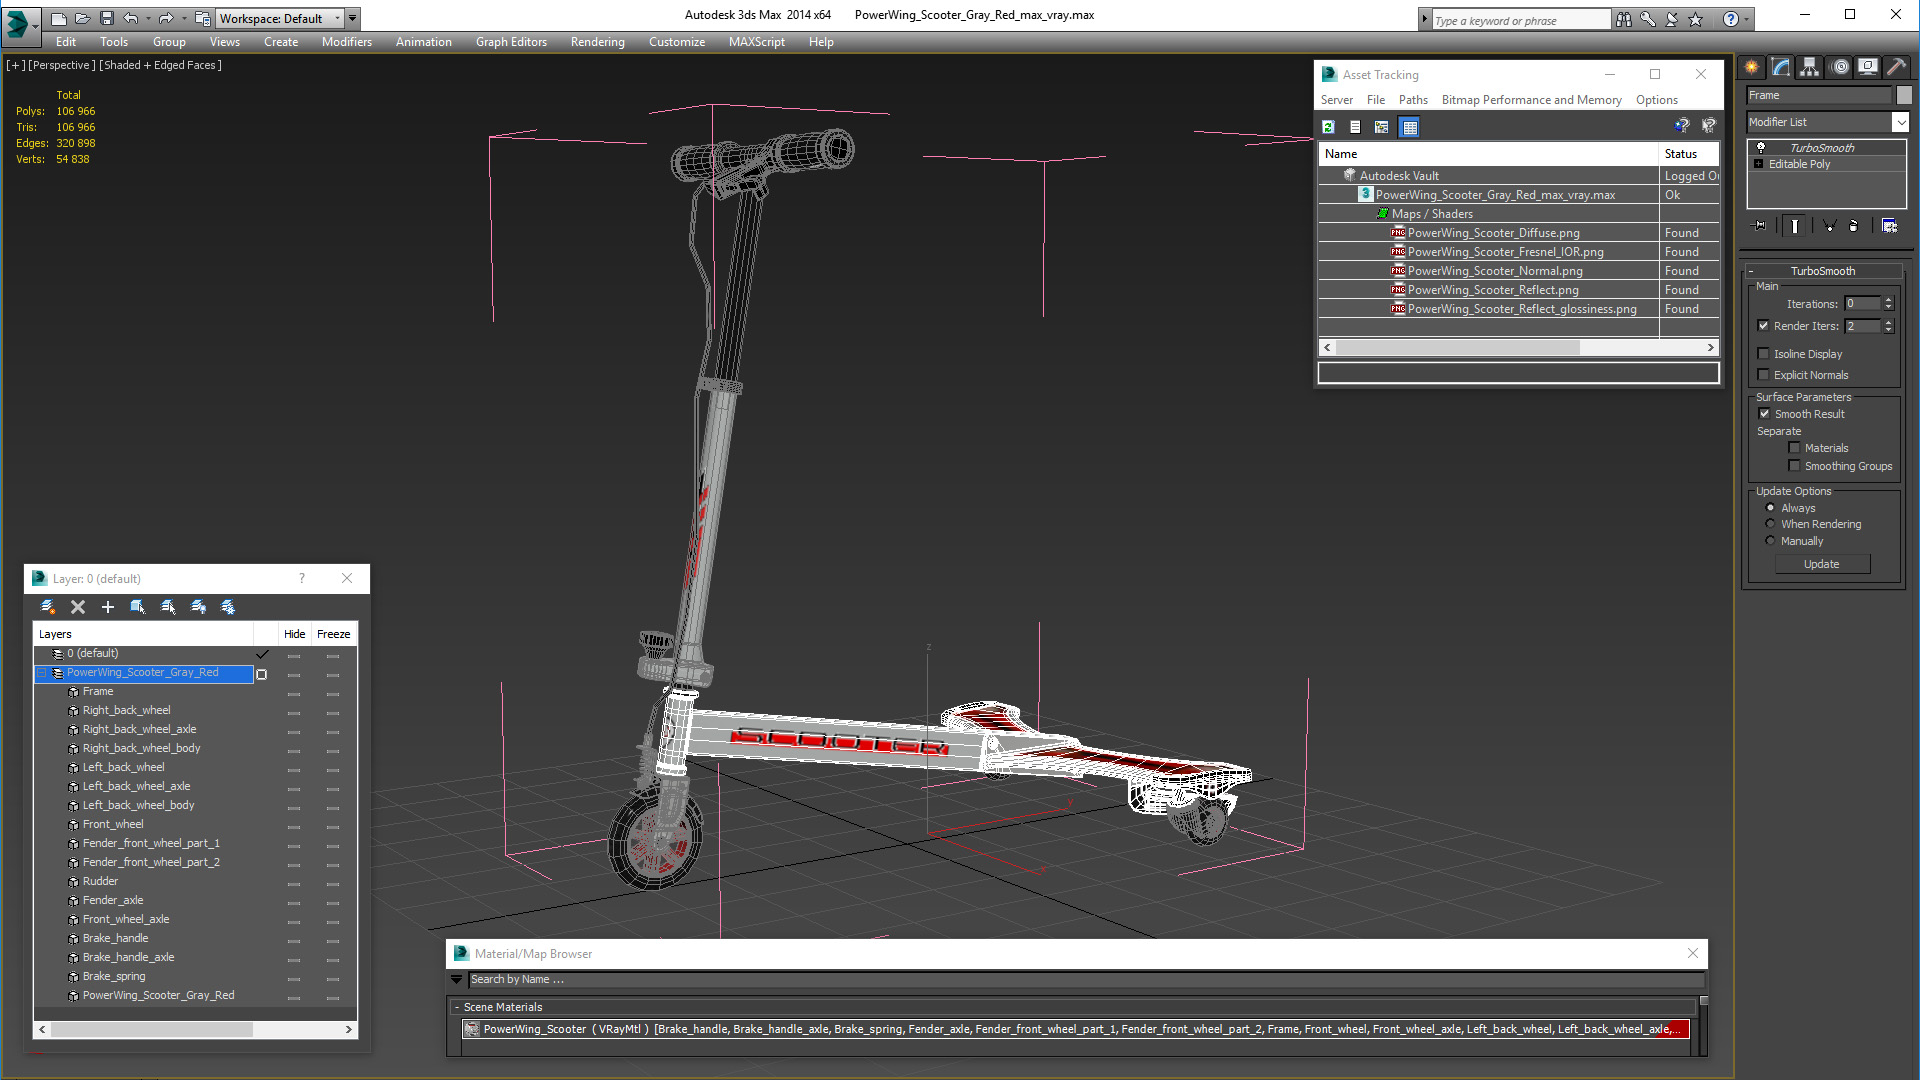The width and height of the screenshot is (1920, 1080).
Task: Open Paths menu in Asset Tracking
Action: pyautogui.click(x=1413, y=100)
